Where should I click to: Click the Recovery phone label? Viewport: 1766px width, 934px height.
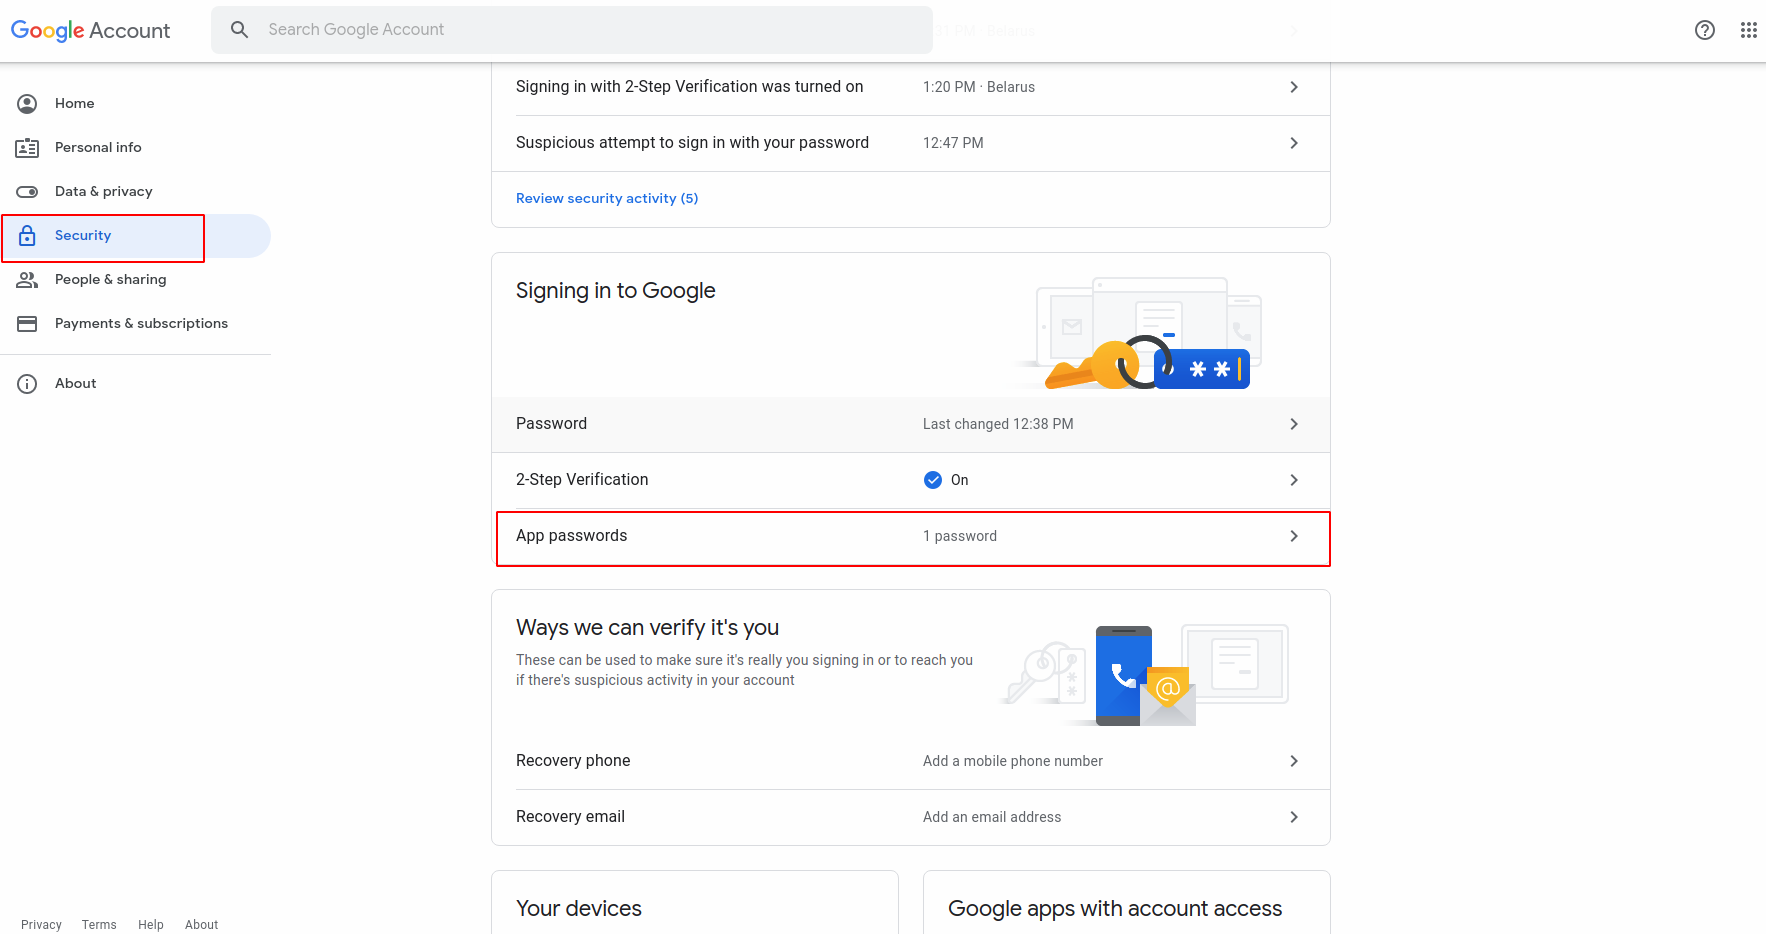(x=573, y=761)
